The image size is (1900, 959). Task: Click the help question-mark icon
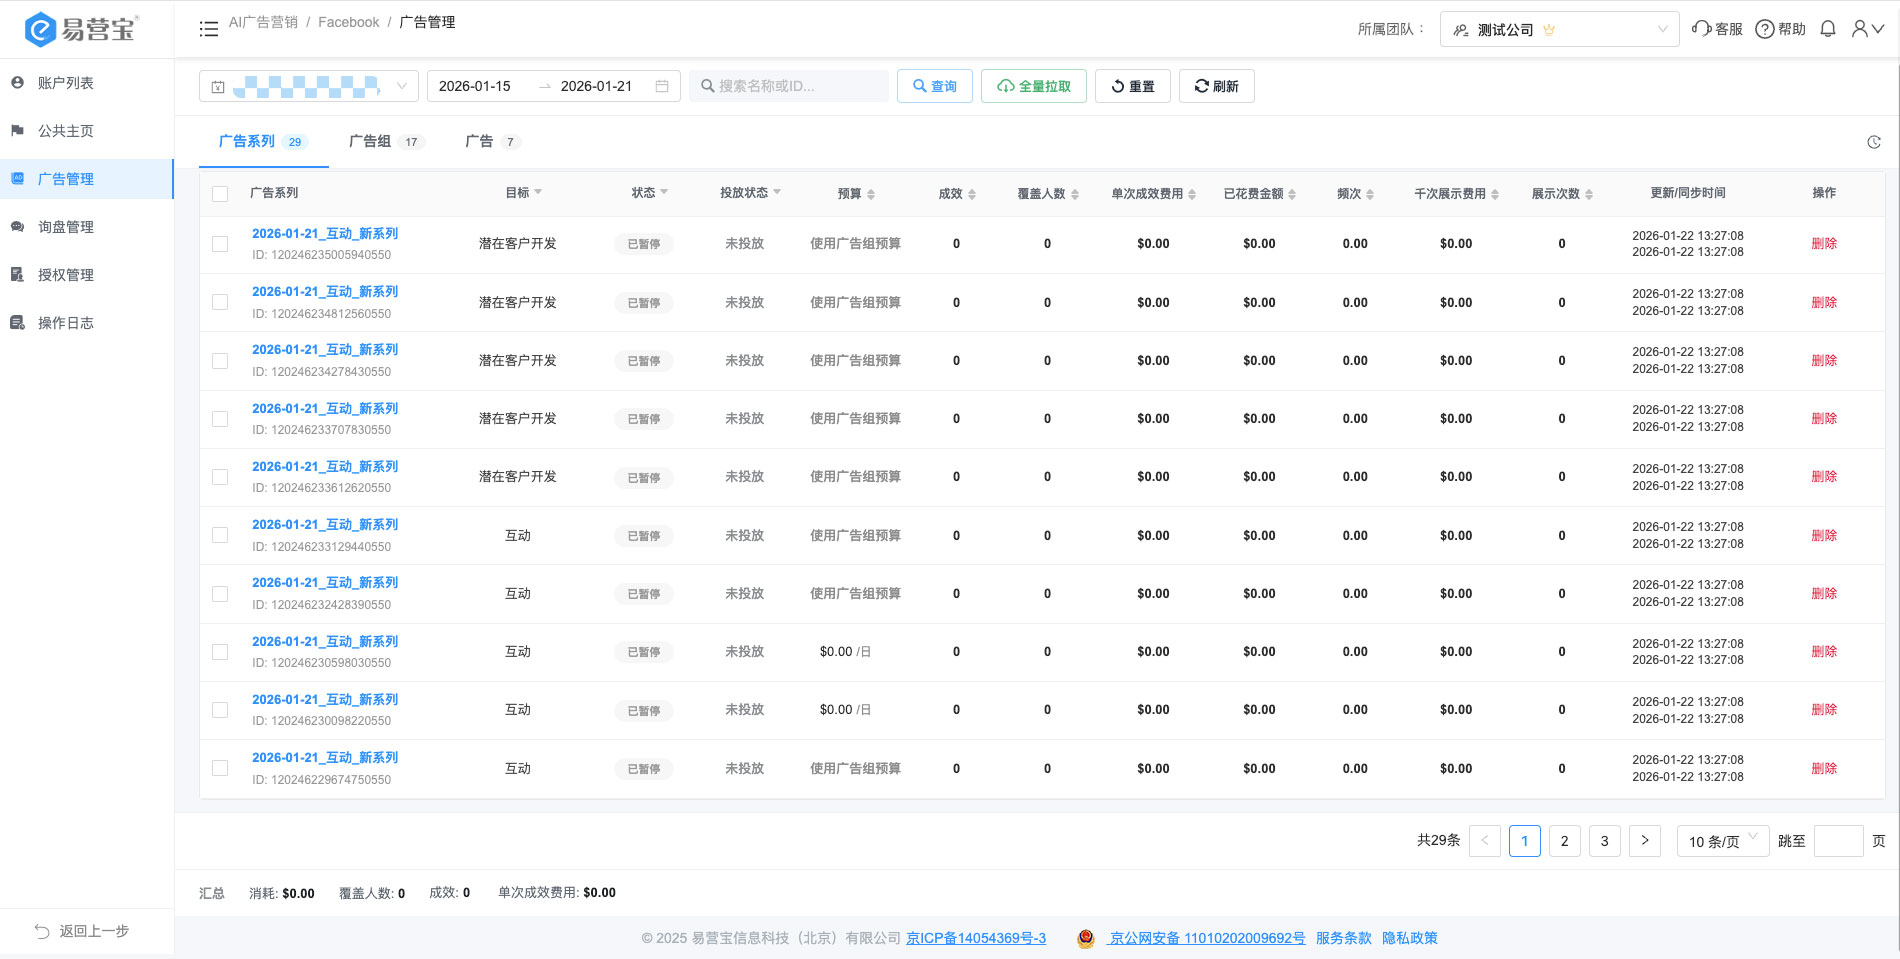pos(1765,29)
